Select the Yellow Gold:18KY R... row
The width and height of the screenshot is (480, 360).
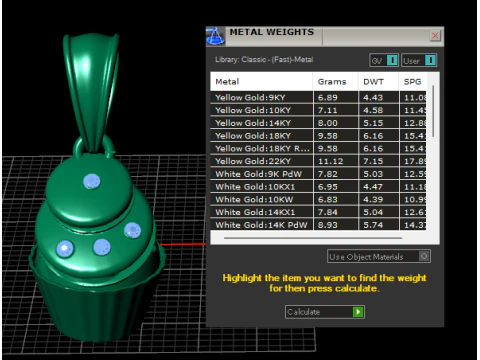pos(318,148)
